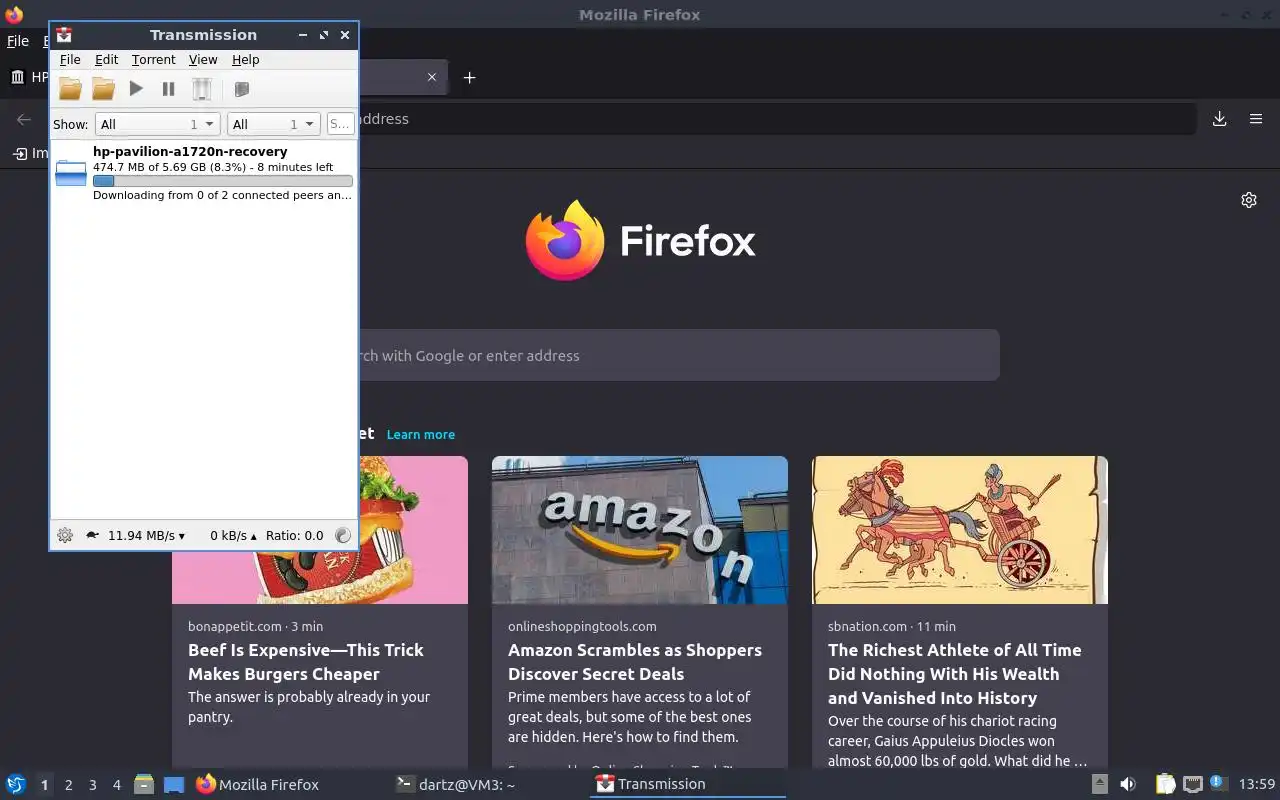Open the first Show All filter dropdown
The height and width of the screenshot is (800, 1280).
point(157,124)
